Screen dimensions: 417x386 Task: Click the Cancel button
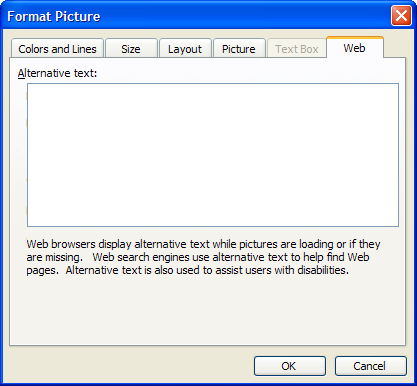tap(371, 366)
